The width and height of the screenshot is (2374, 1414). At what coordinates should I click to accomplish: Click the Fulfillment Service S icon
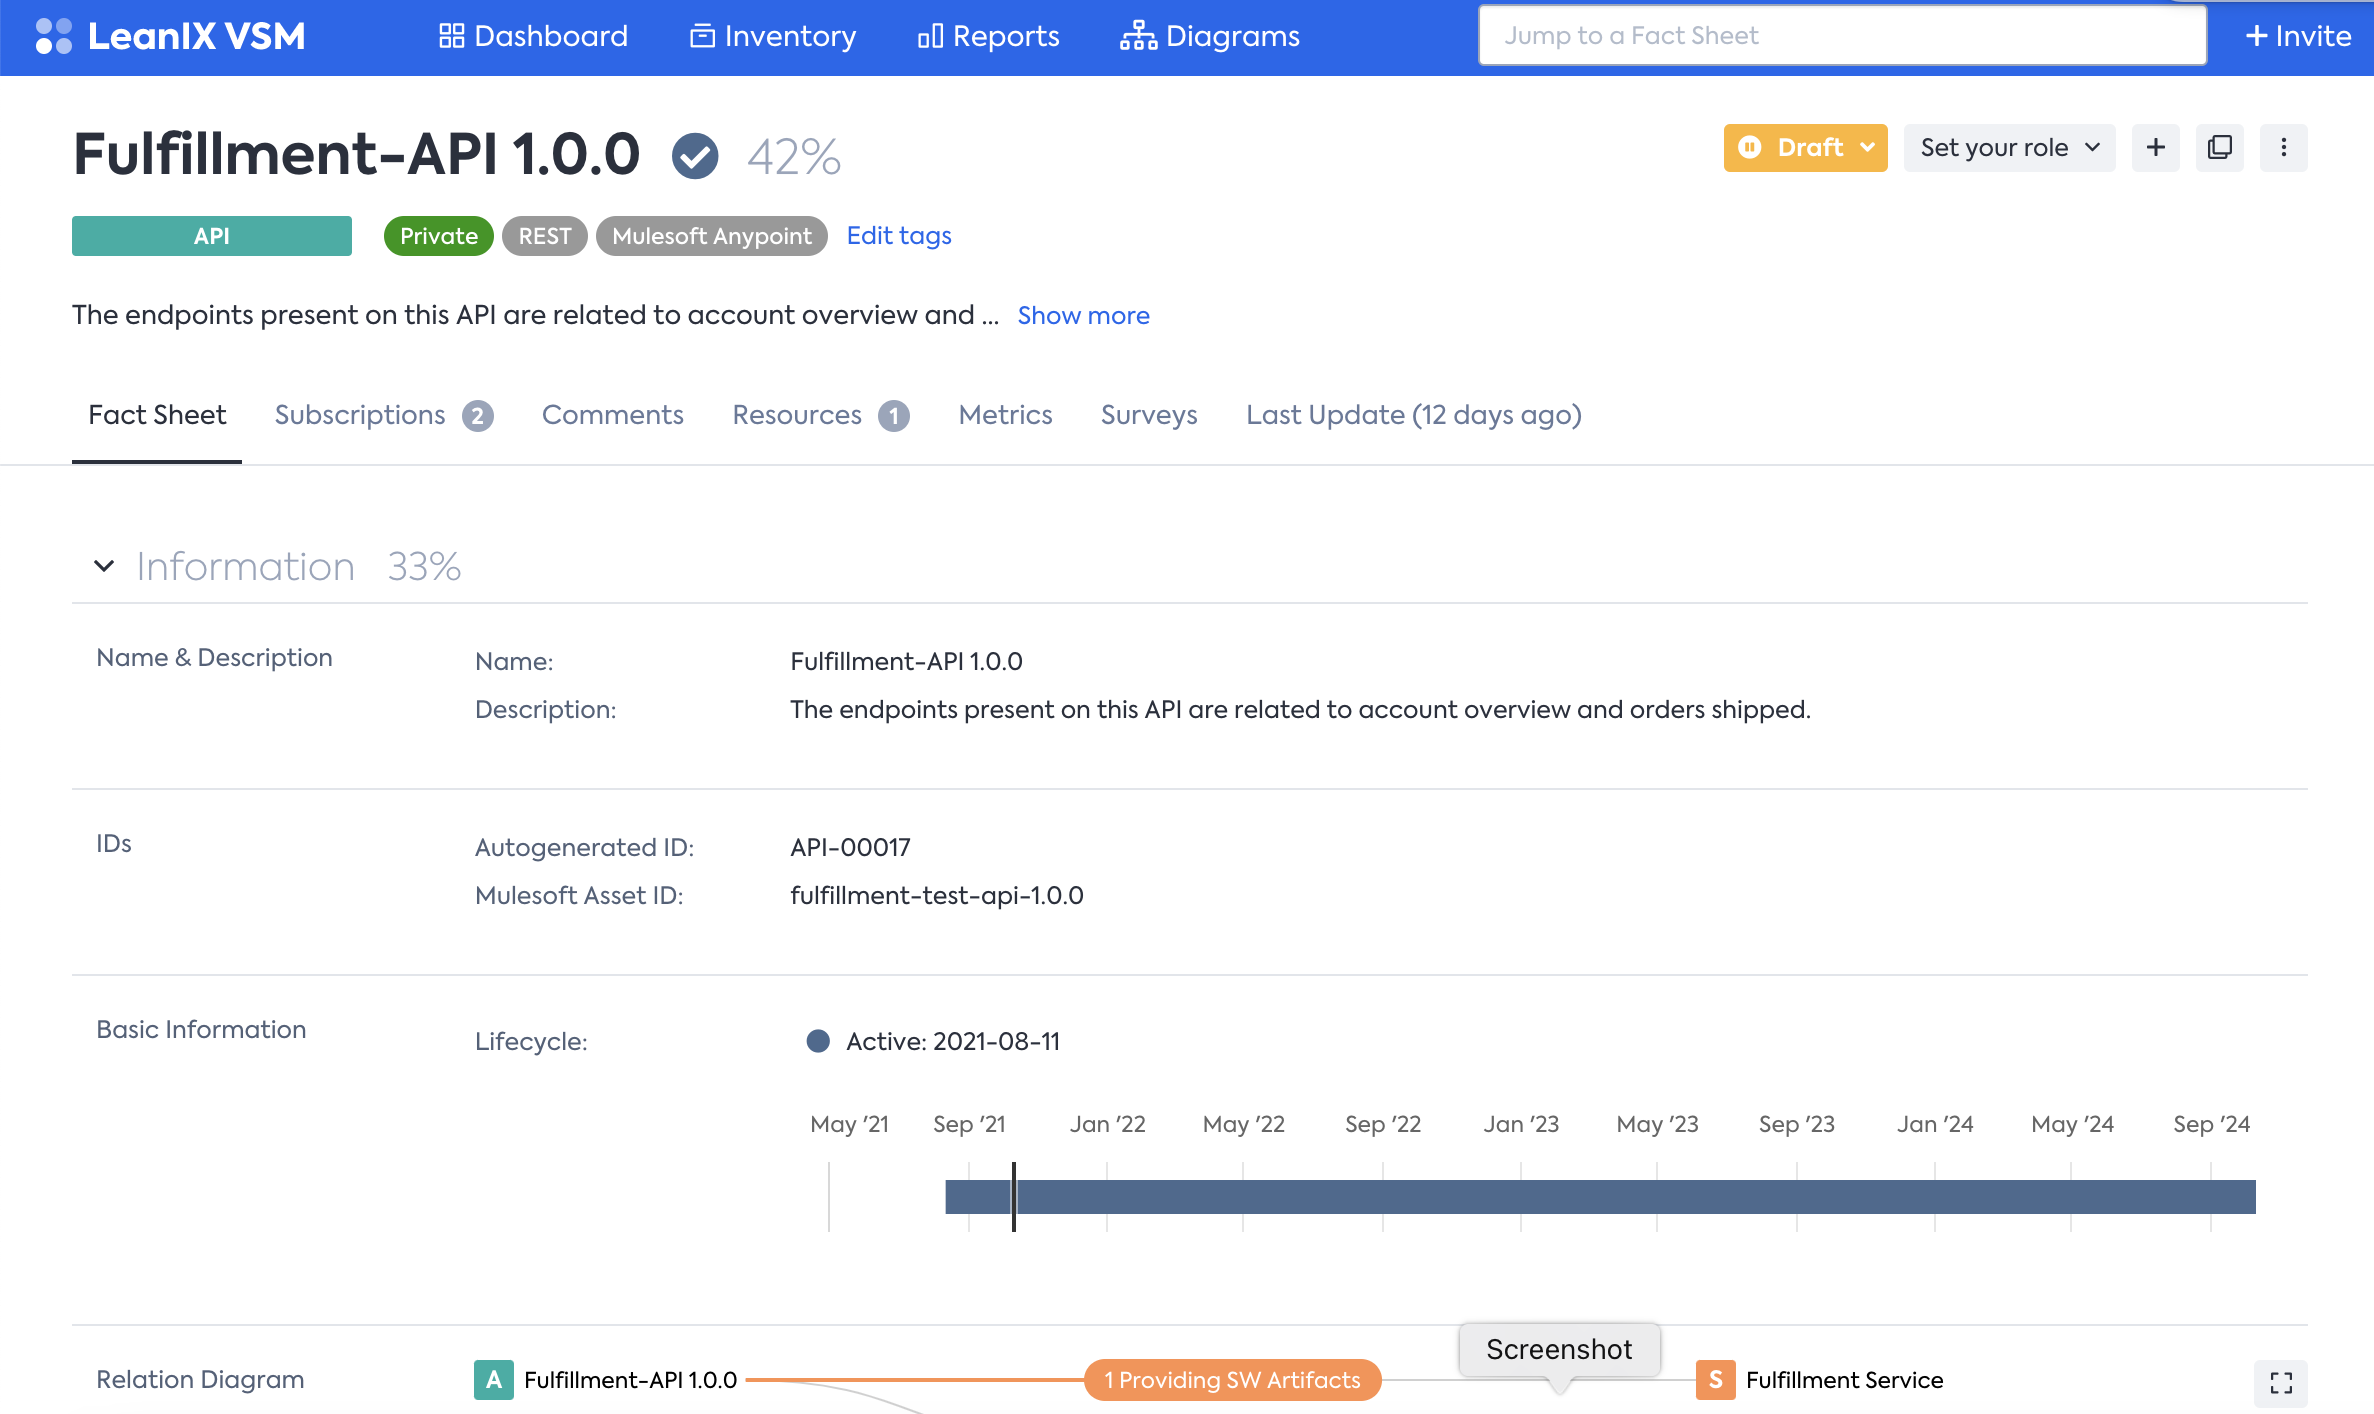click(x=1715, y=1380)
